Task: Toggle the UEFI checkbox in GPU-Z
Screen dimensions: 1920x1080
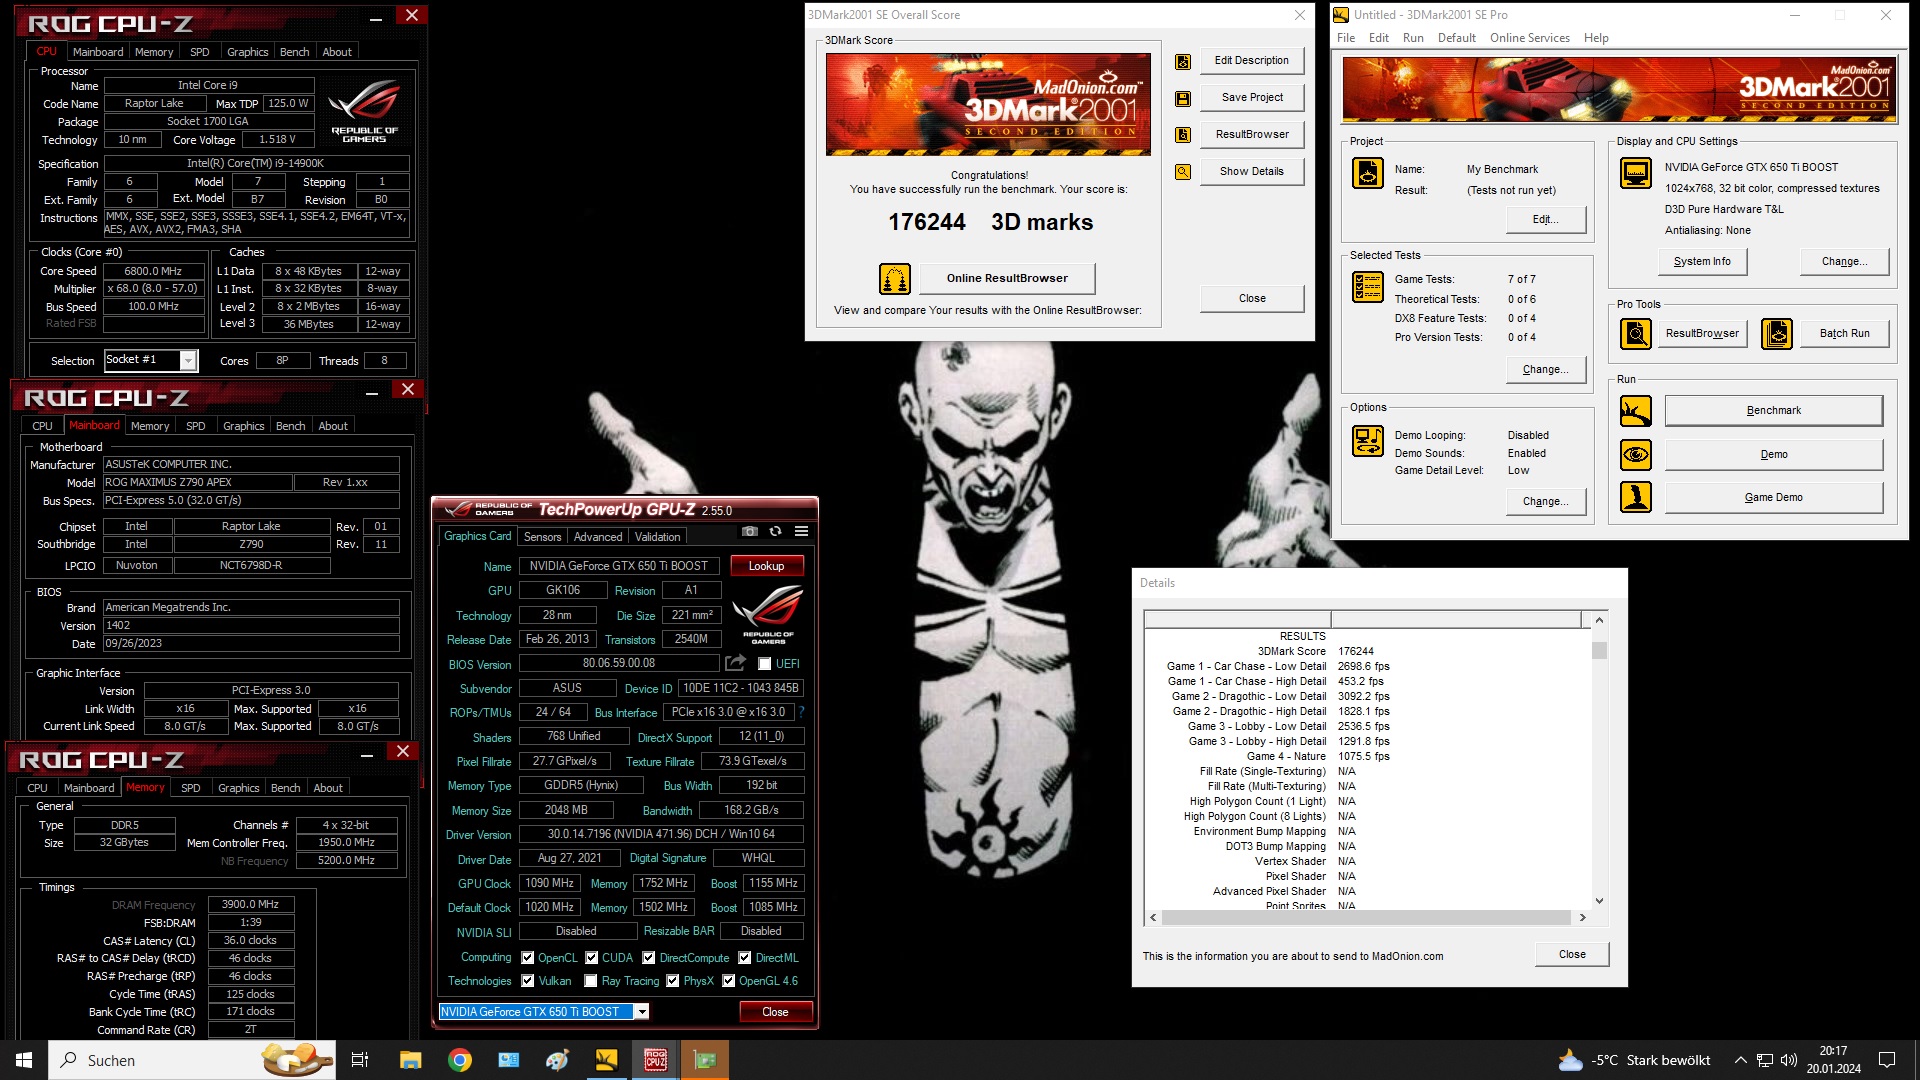Action: click(765, 664)
